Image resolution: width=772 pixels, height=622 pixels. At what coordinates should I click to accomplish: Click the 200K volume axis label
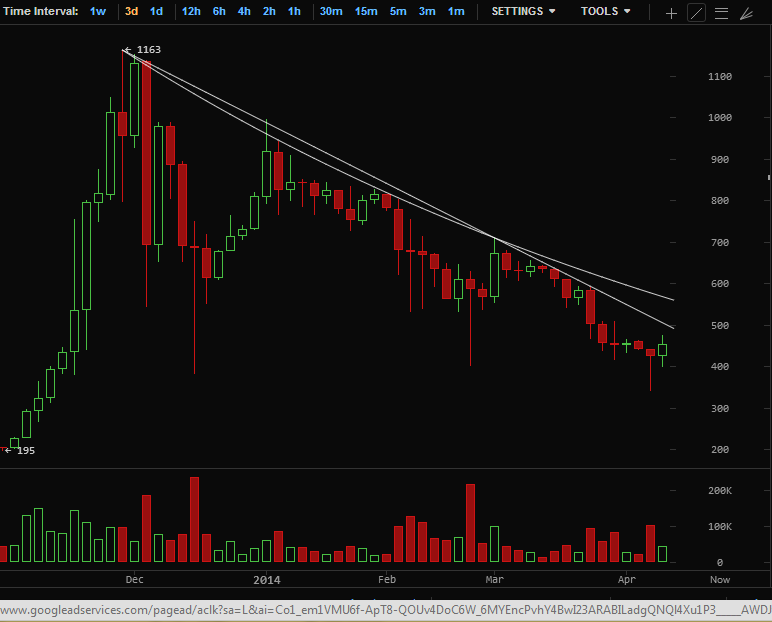pyautogui.click(x=720, y=491)
